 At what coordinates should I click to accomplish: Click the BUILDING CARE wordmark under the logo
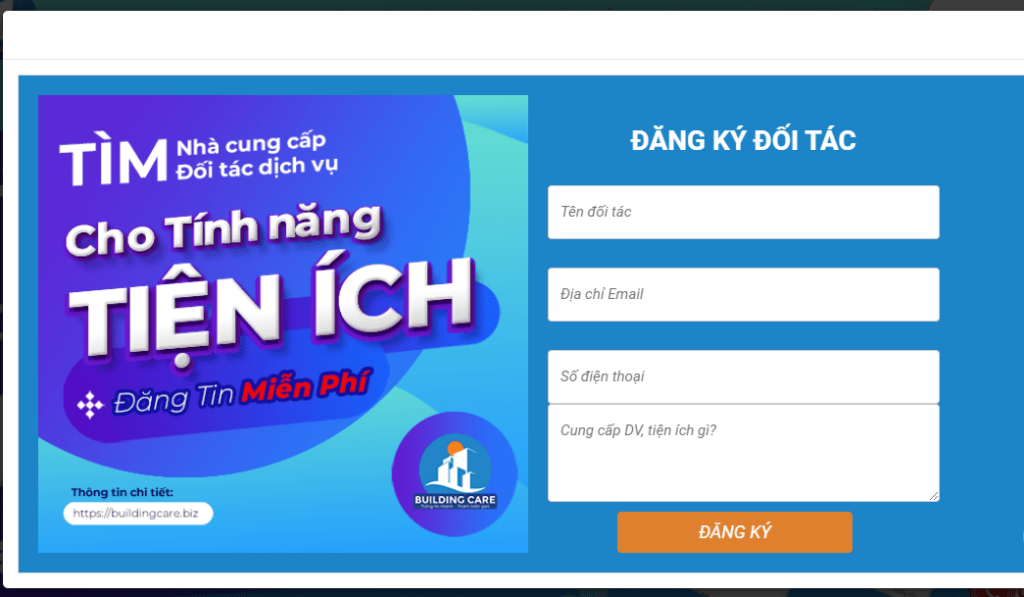click(455, 500)
